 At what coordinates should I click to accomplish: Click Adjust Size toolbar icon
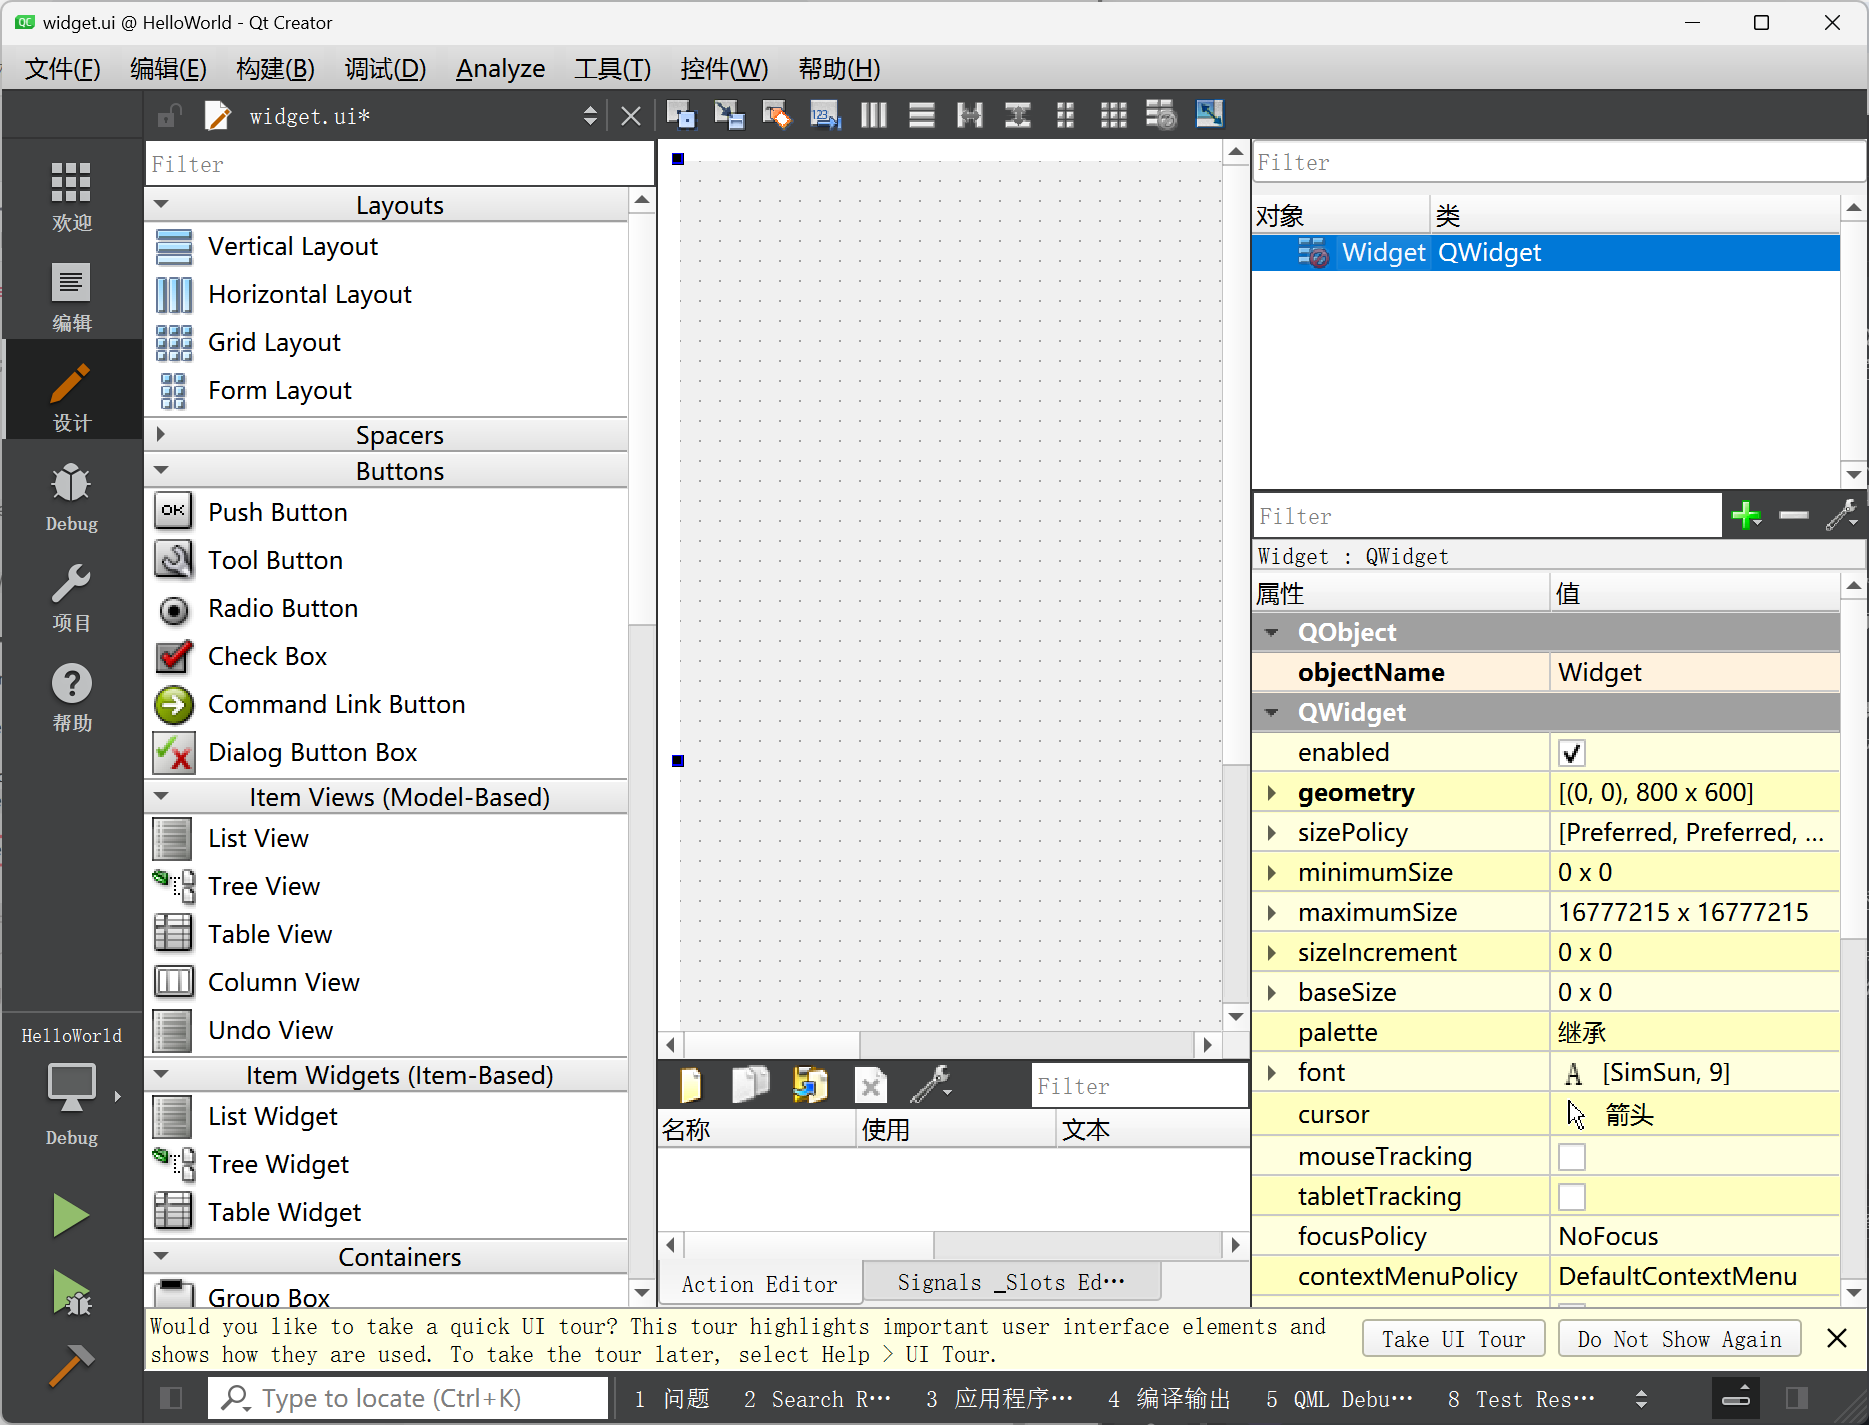1209,115
